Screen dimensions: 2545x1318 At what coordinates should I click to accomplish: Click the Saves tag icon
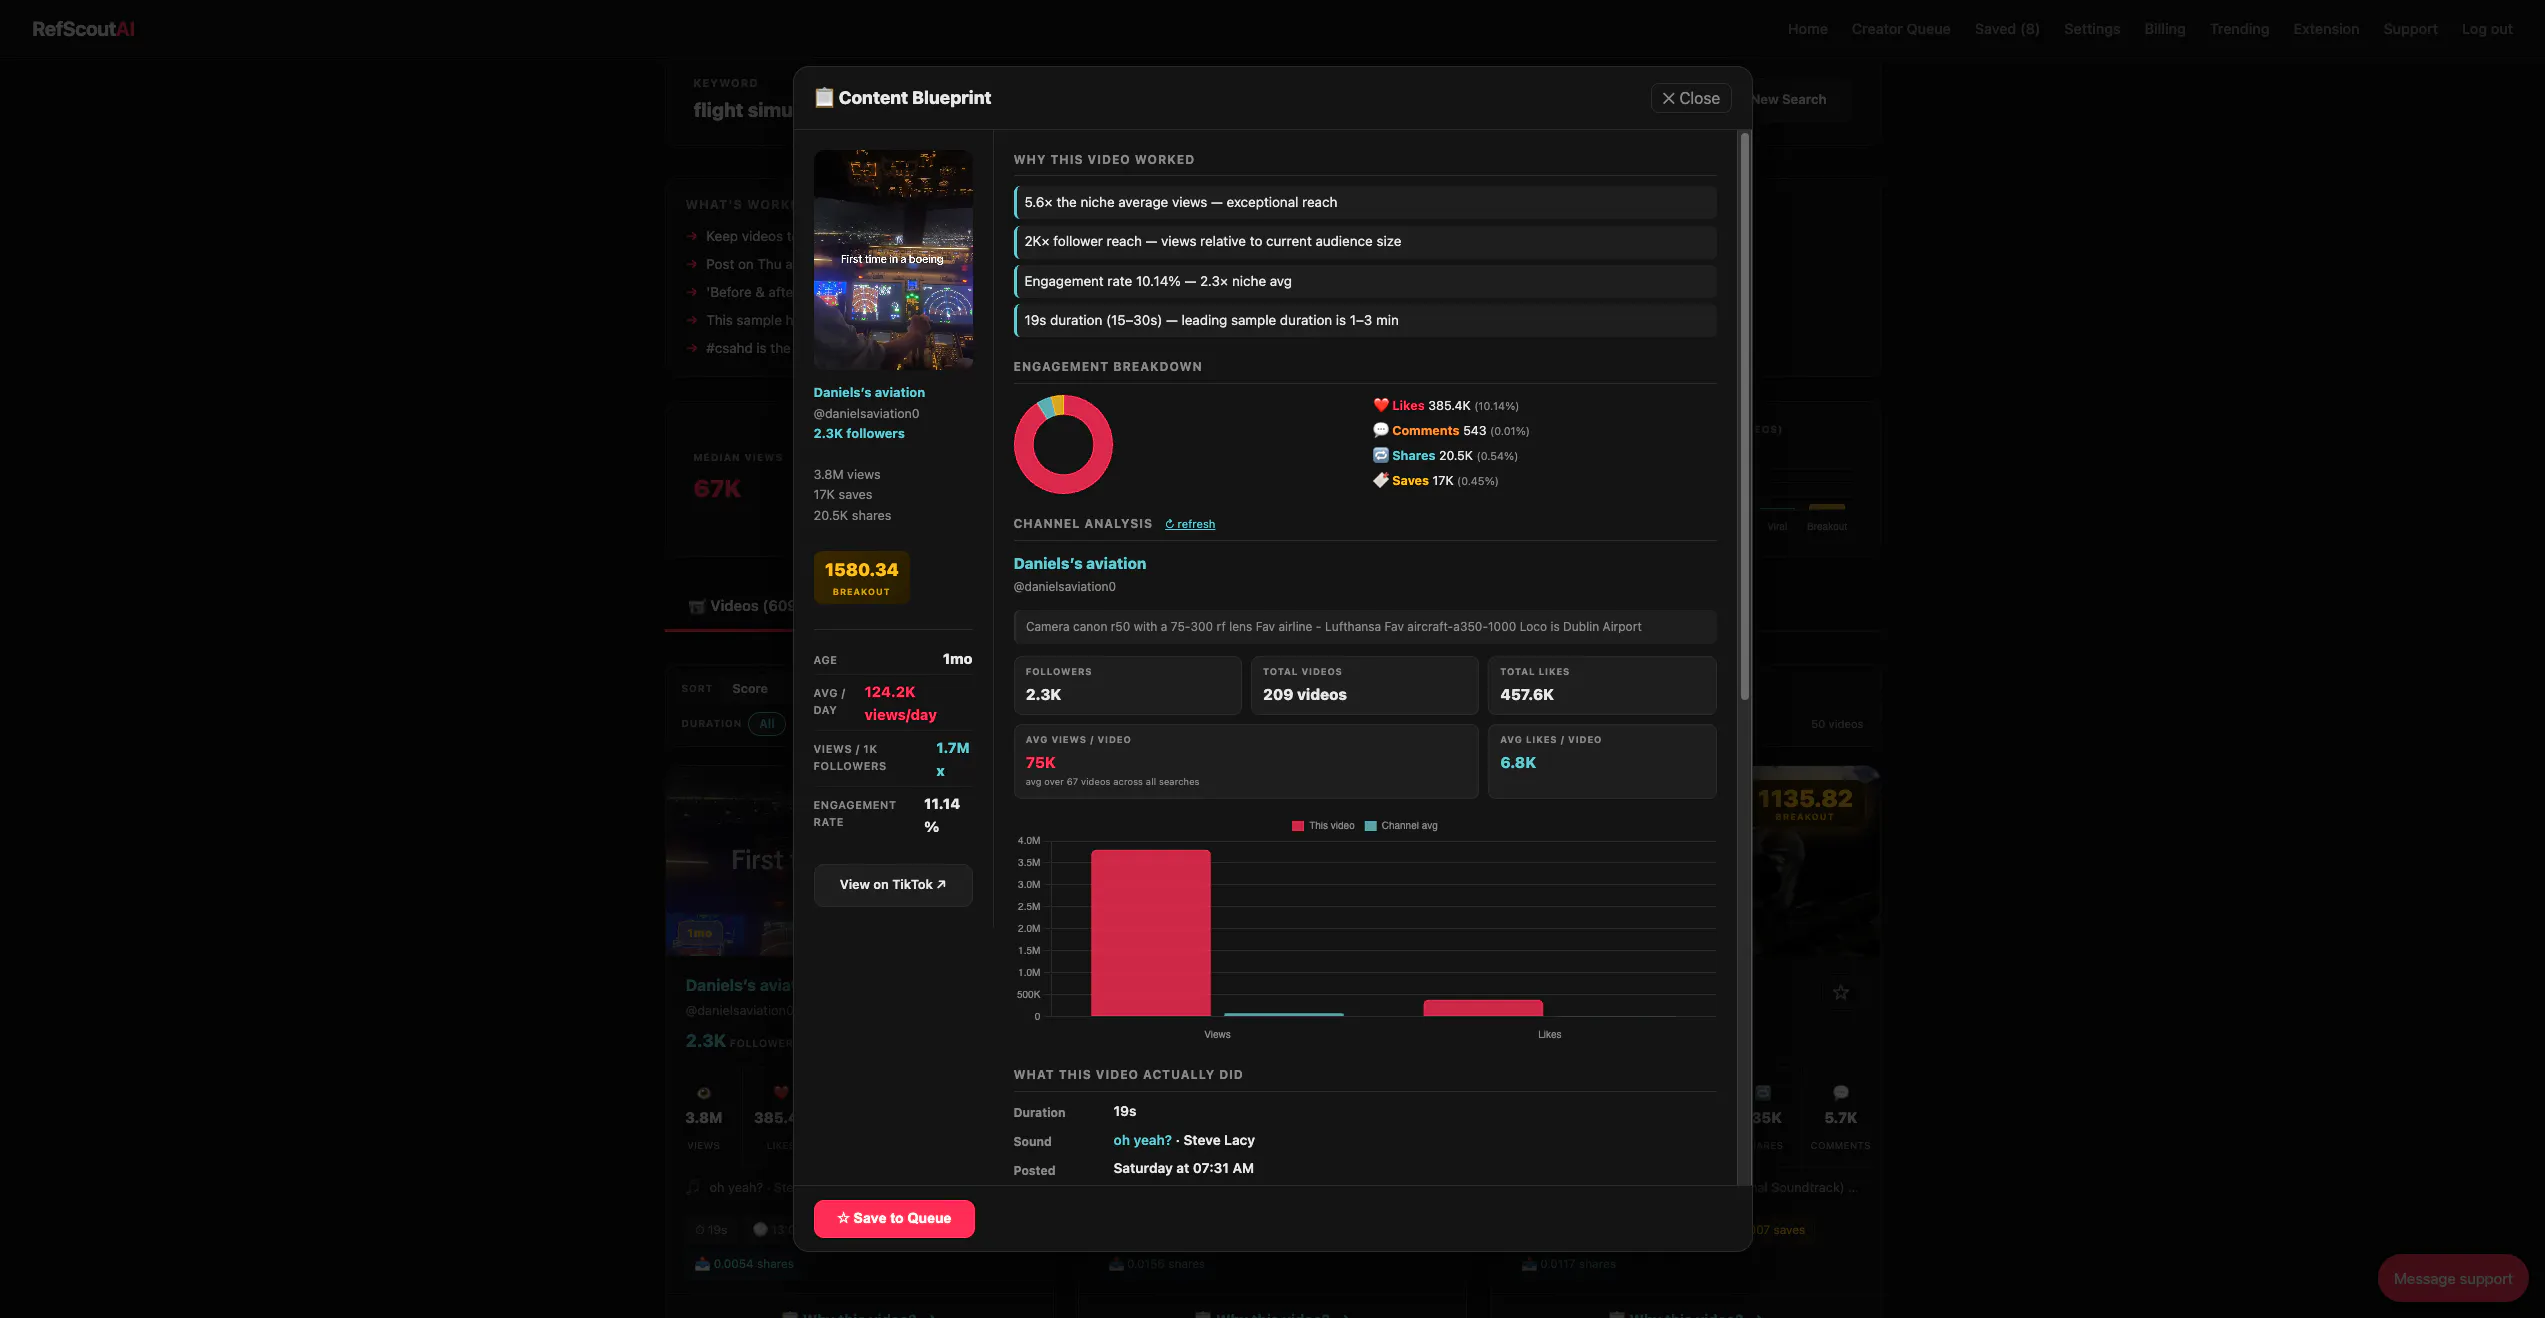(x=1381, y=480)
